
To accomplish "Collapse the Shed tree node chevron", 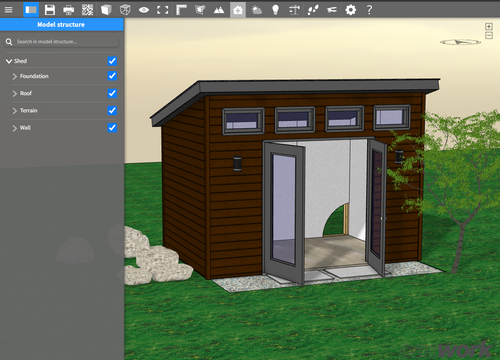I will (x=9, y=61).
